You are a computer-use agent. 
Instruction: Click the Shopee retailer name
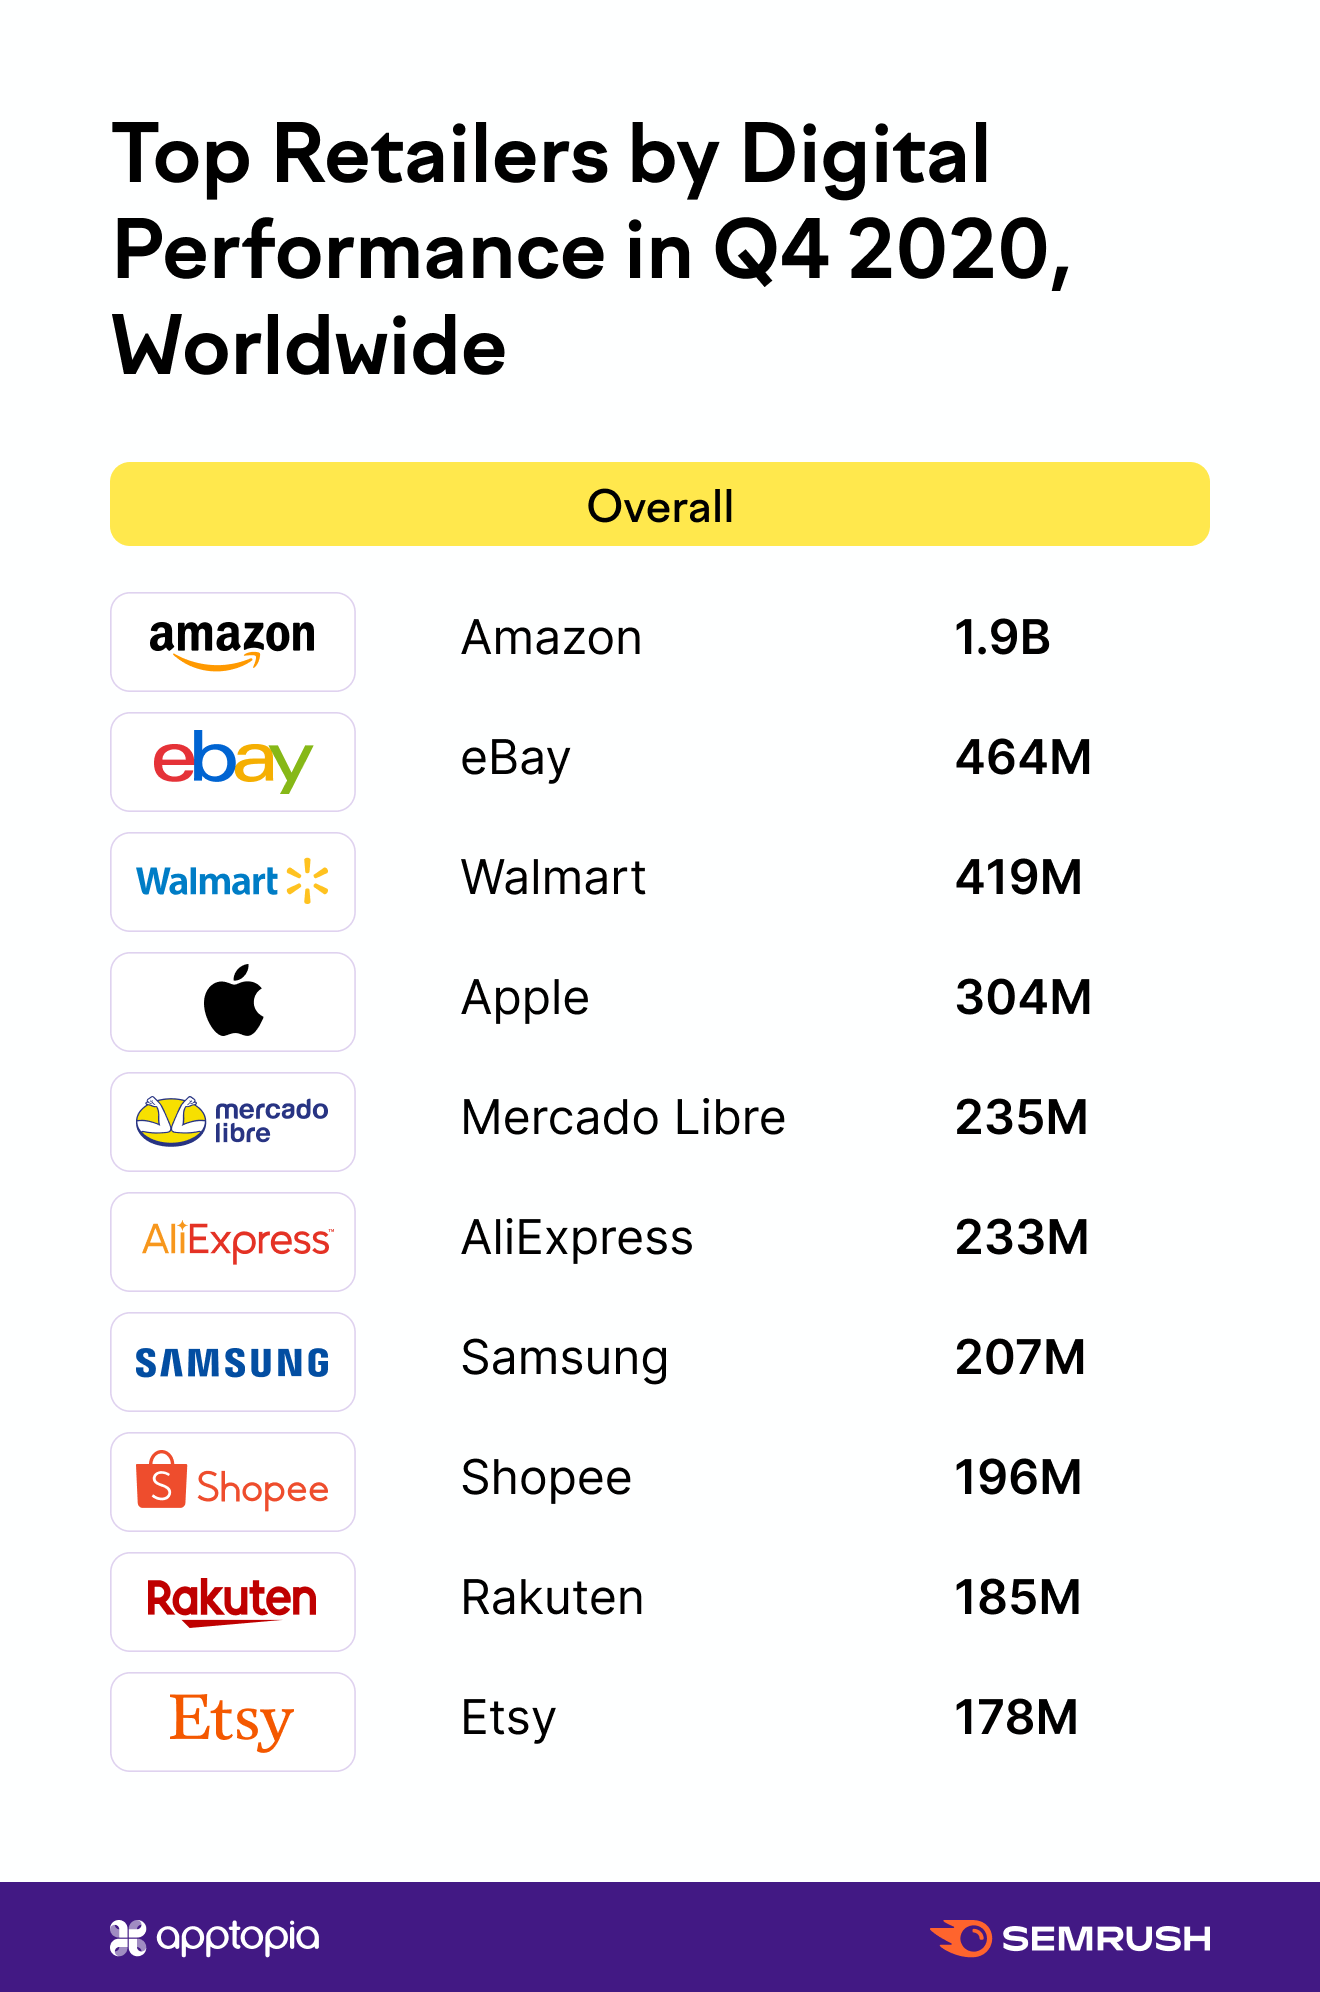(546, 1479)
